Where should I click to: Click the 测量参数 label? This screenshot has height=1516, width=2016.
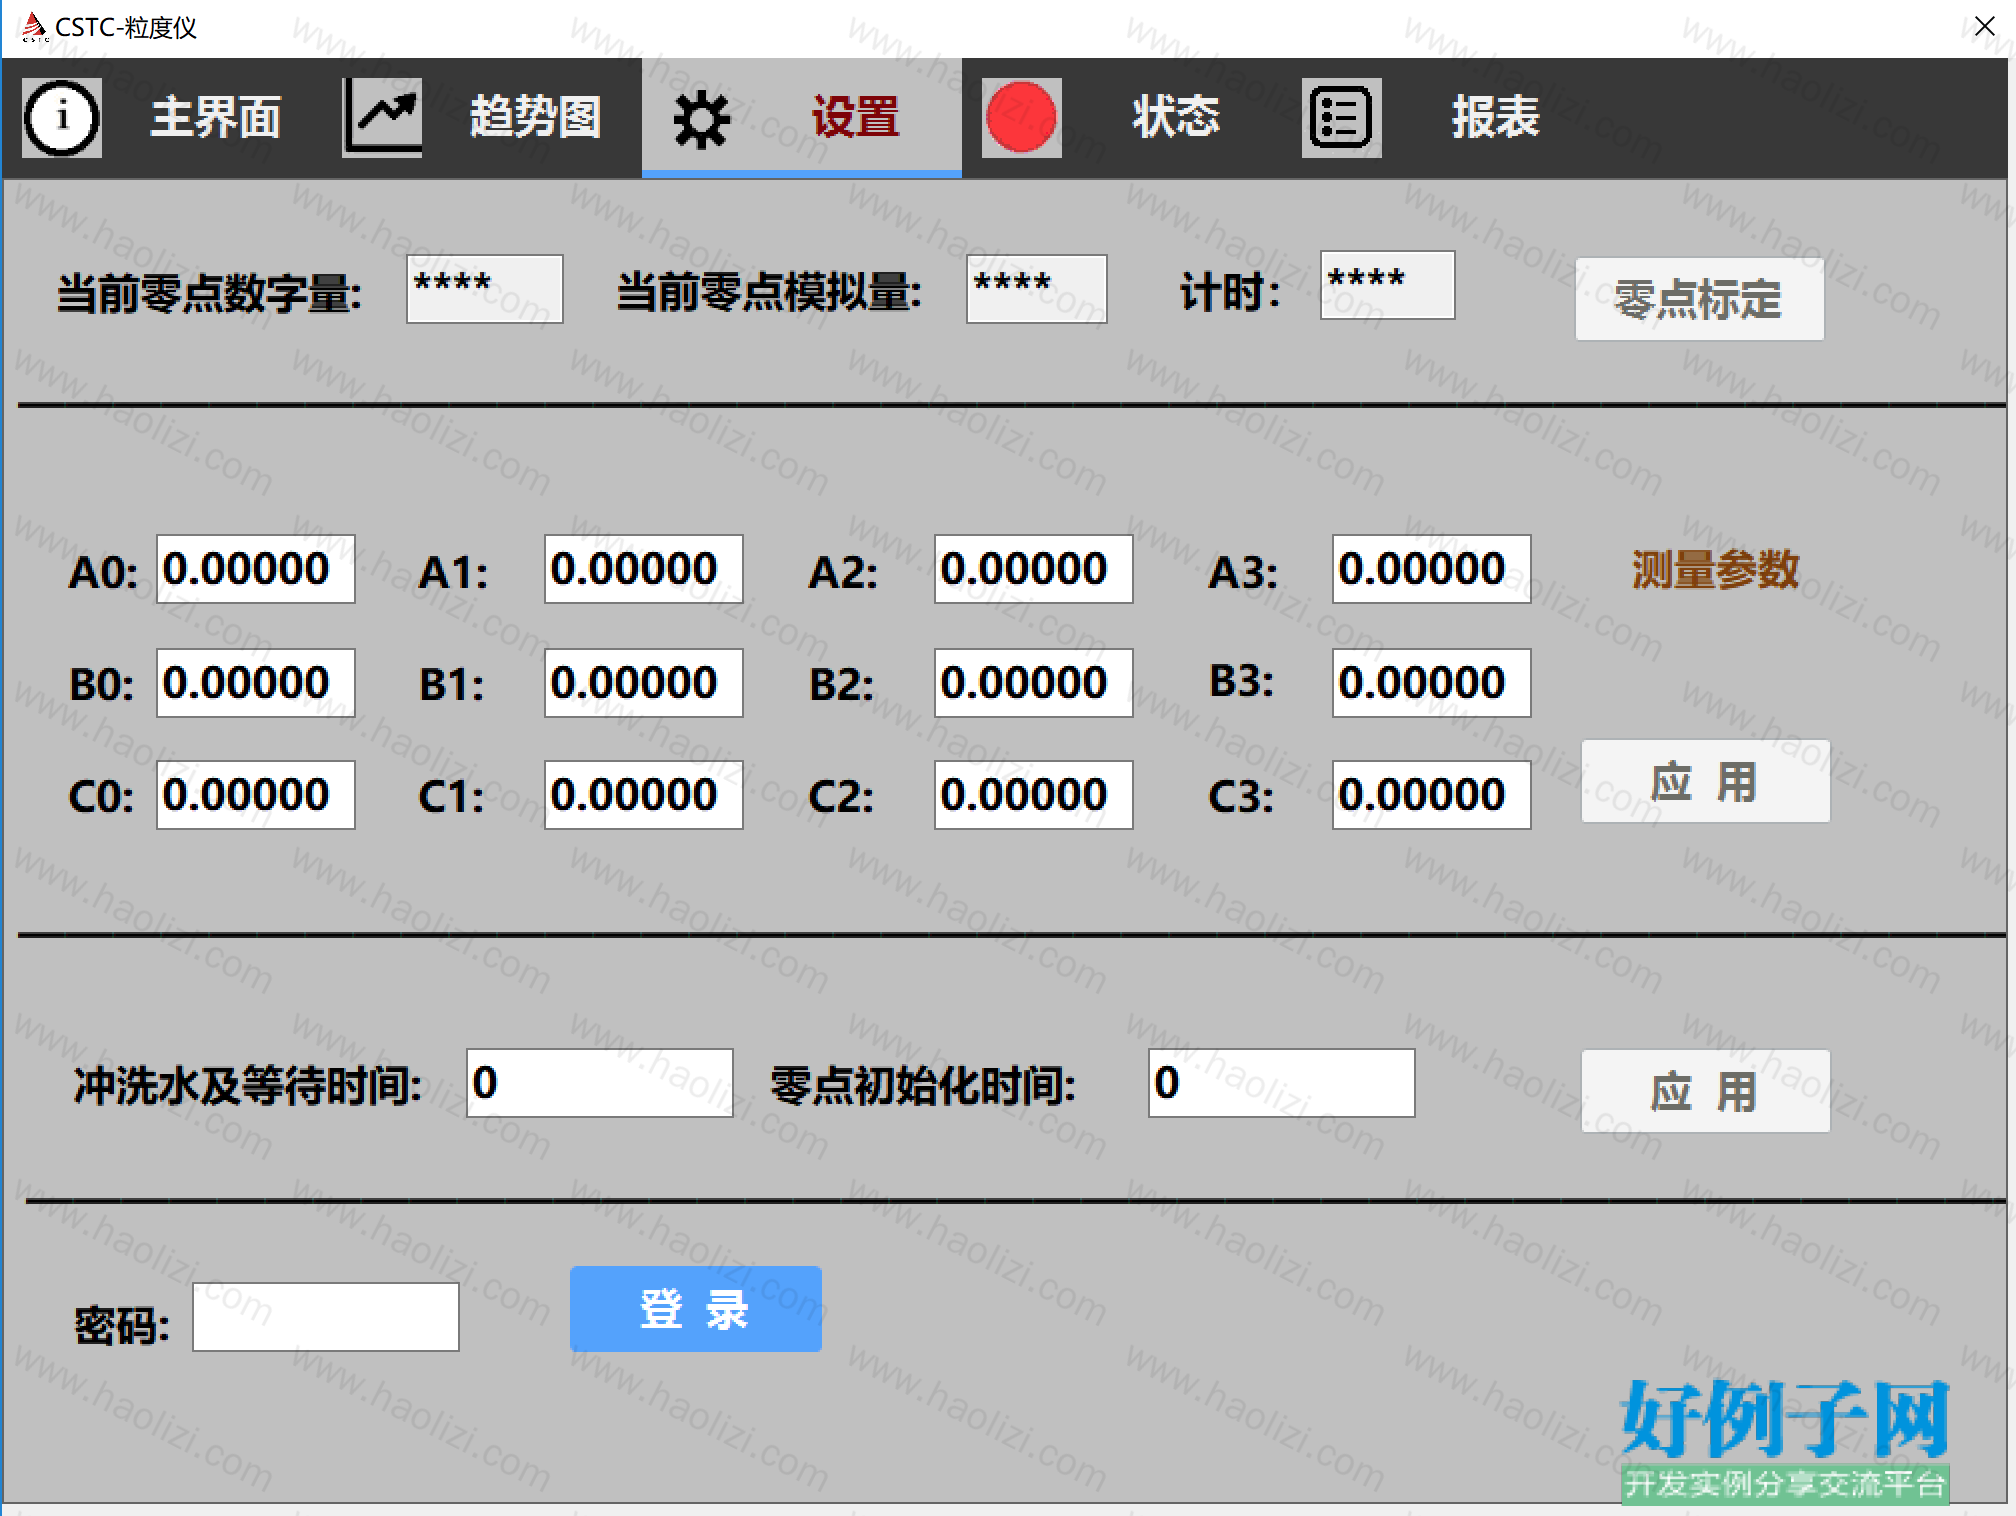1715,570
